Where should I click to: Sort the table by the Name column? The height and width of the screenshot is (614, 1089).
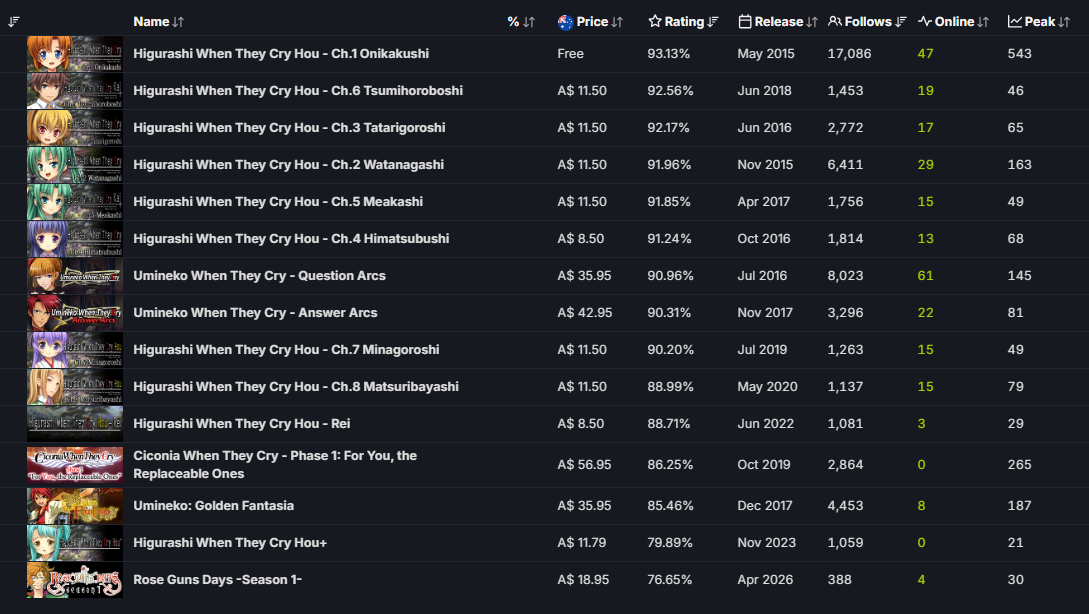158,22
